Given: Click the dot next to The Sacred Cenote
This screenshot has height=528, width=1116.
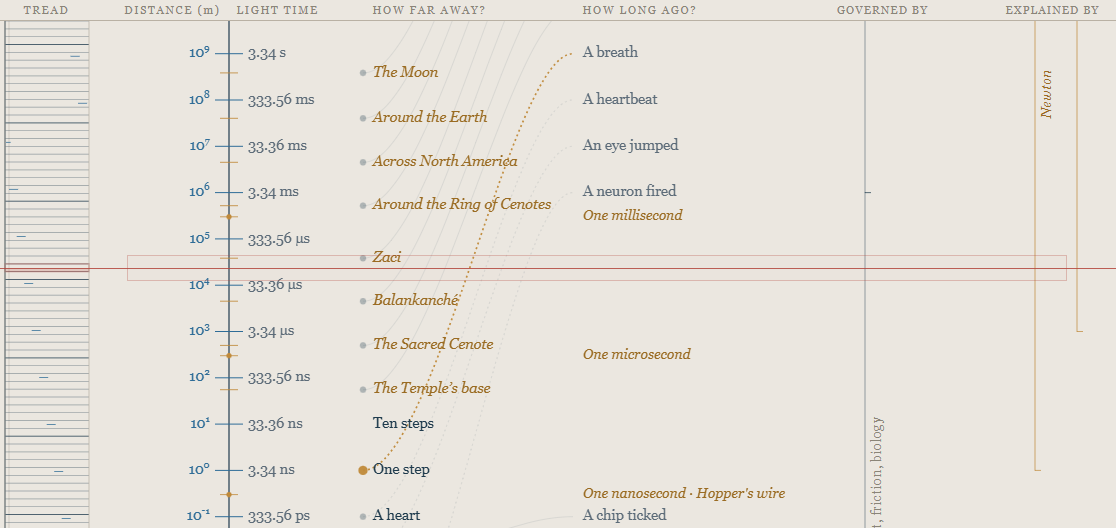Looking at the screenshot, I should coord(363,345).
